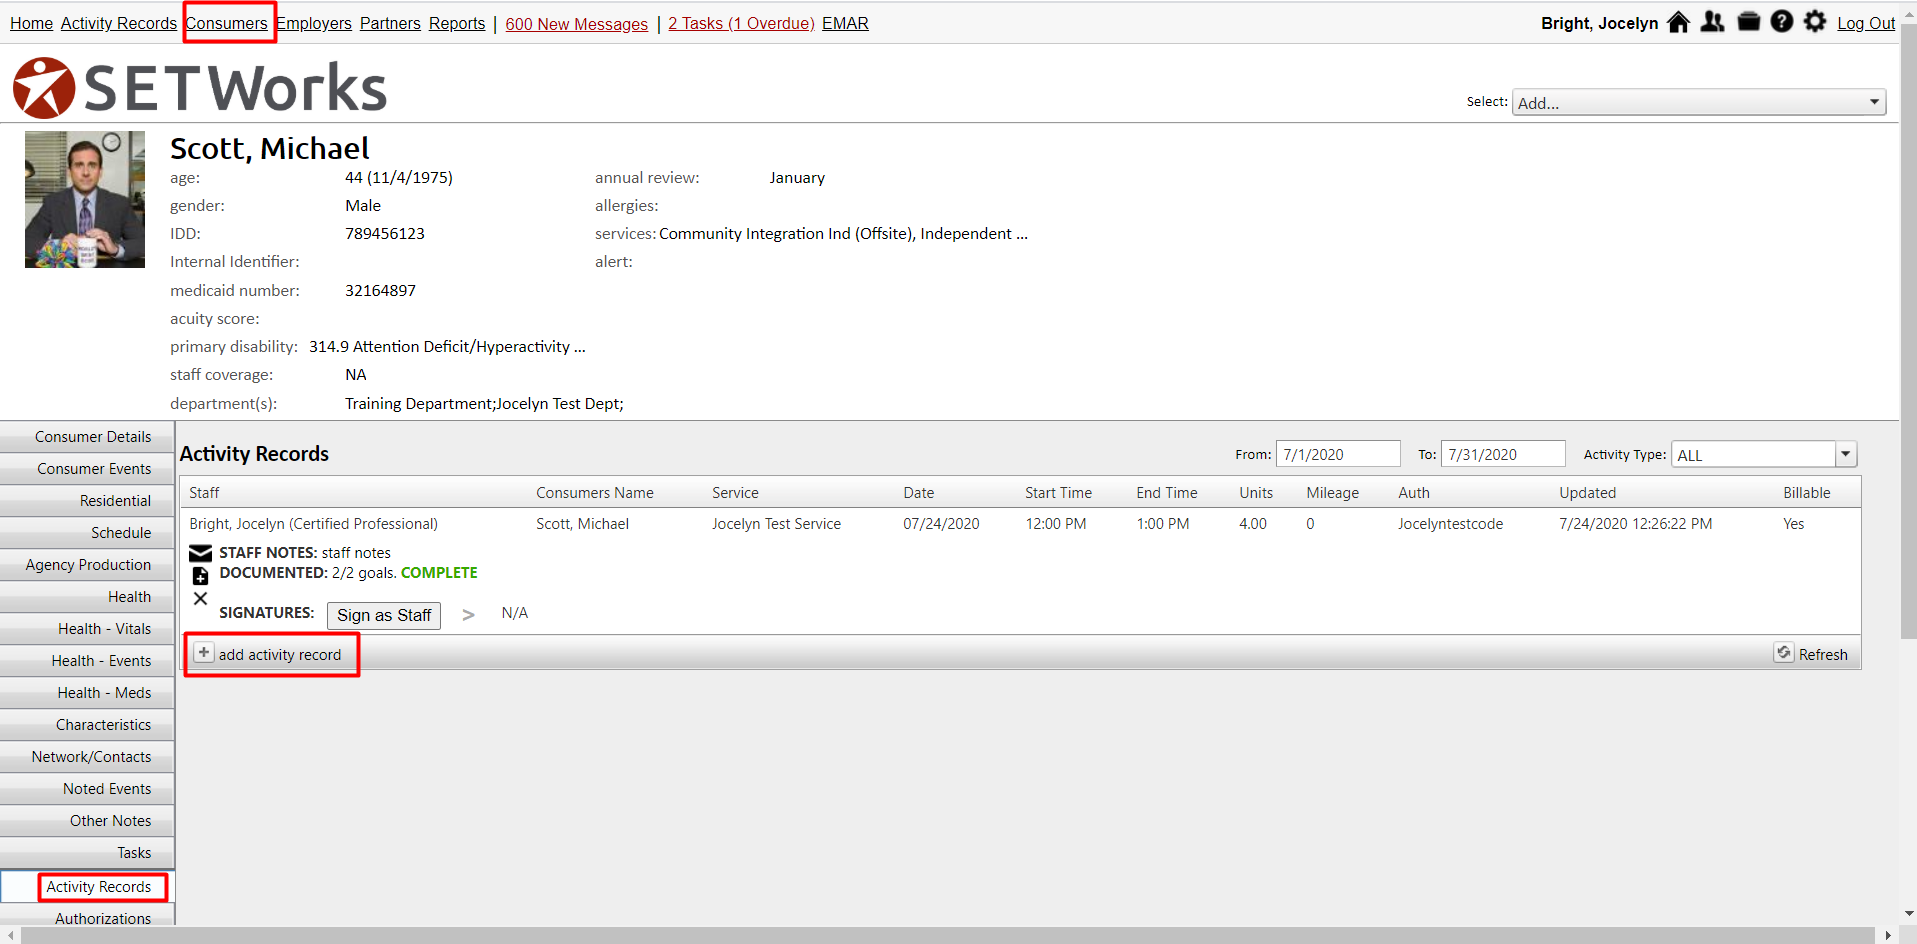This screenshot has width=1917, height=944.
Task: Open the help question mark icon
Action: [1782, 22]
